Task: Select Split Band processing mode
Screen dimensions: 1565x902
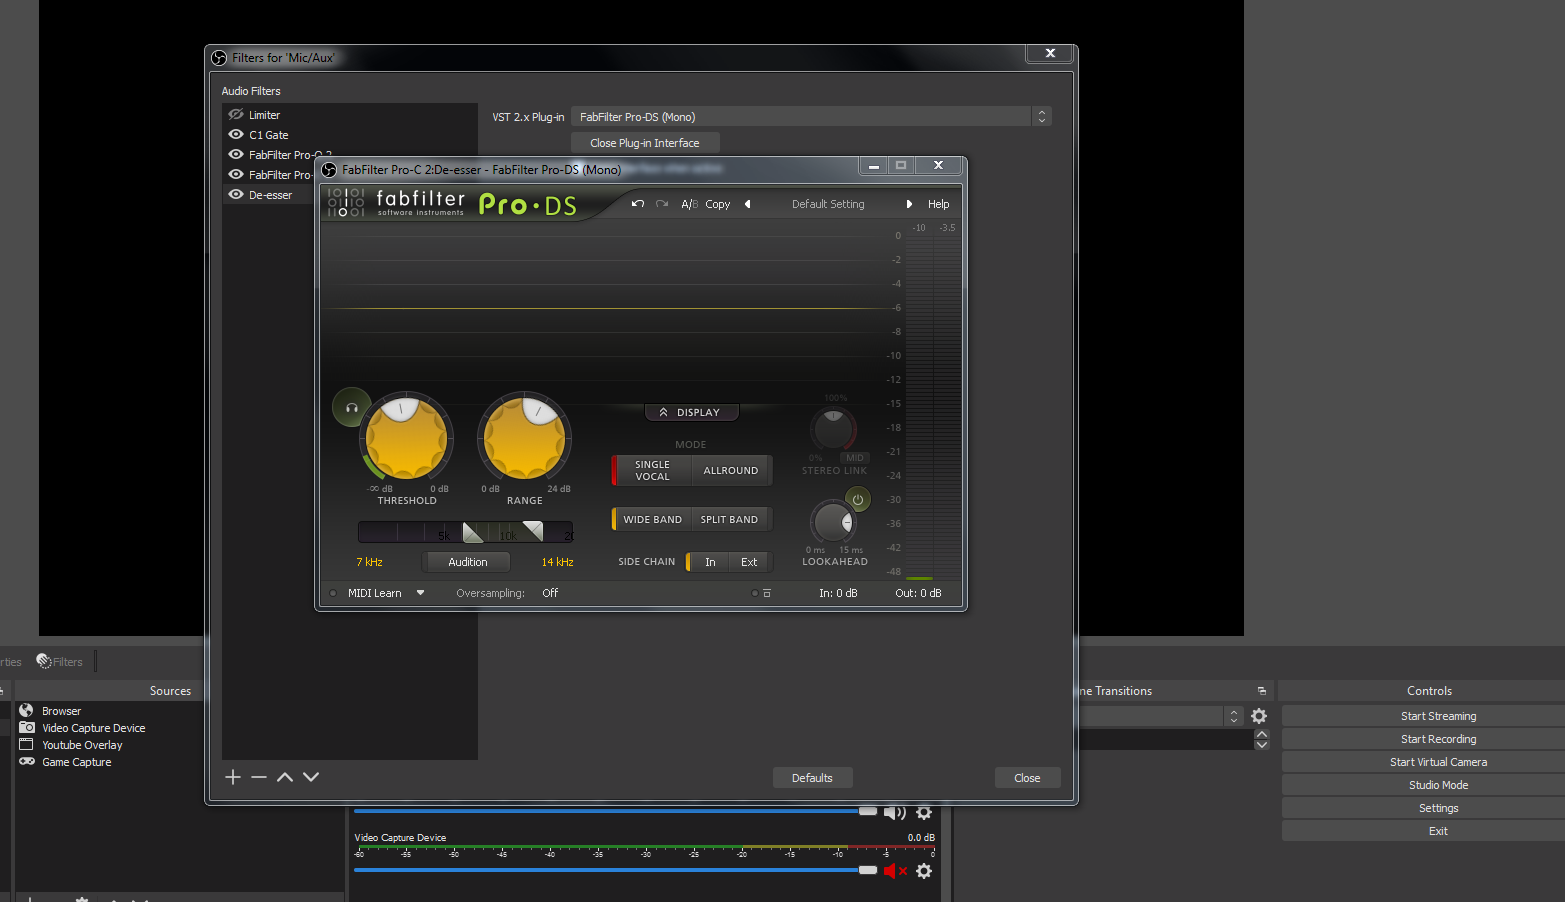Action: (x=729, y=520)
